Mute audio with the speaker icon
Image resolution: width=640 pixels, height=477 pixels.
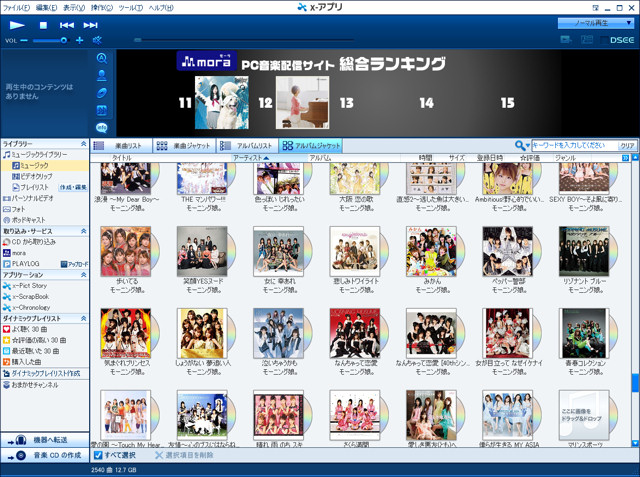(x=97, y=40)
